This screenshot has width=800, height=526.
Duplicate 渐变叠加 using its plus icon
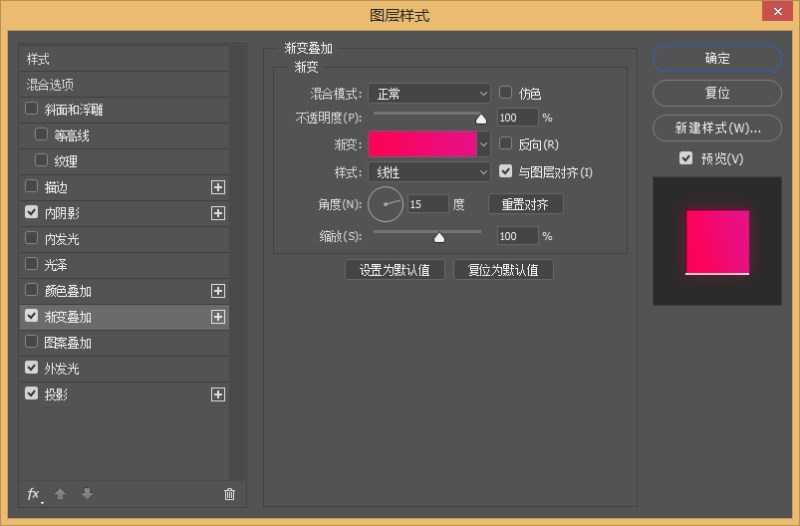[x=218, y=317]
